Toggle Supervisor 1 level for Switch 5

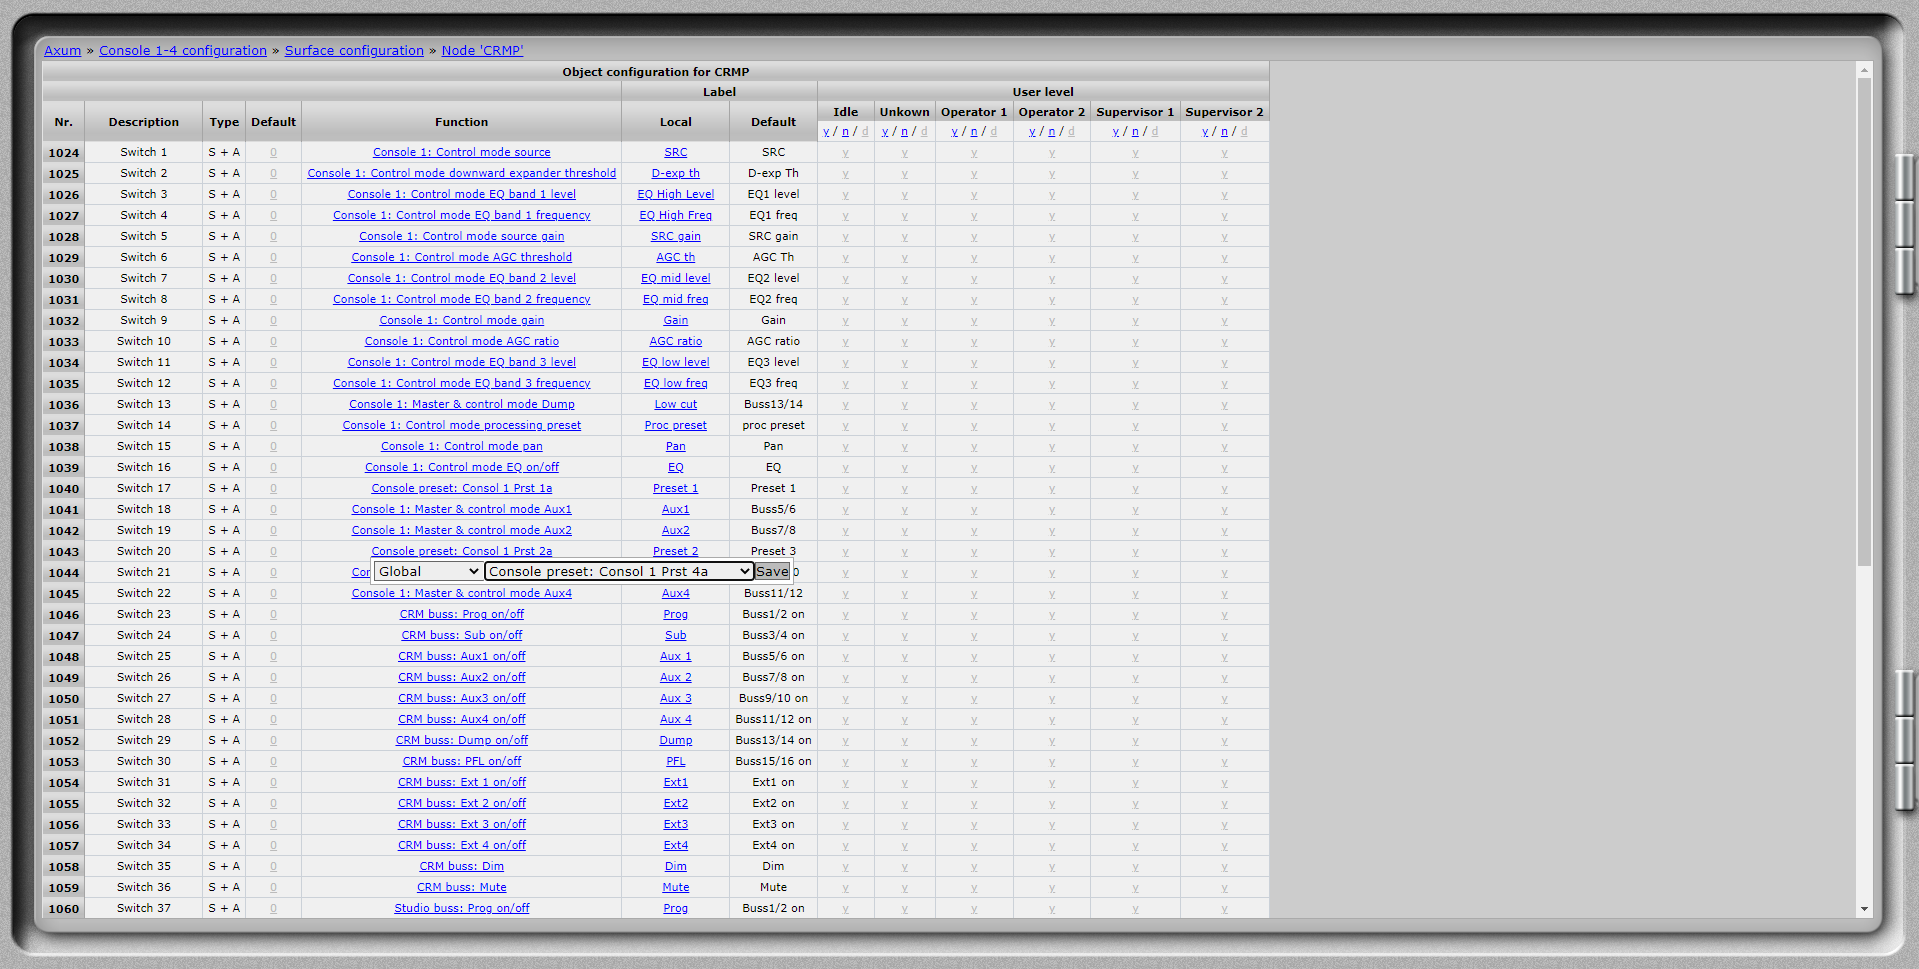tap(1135, 237)
